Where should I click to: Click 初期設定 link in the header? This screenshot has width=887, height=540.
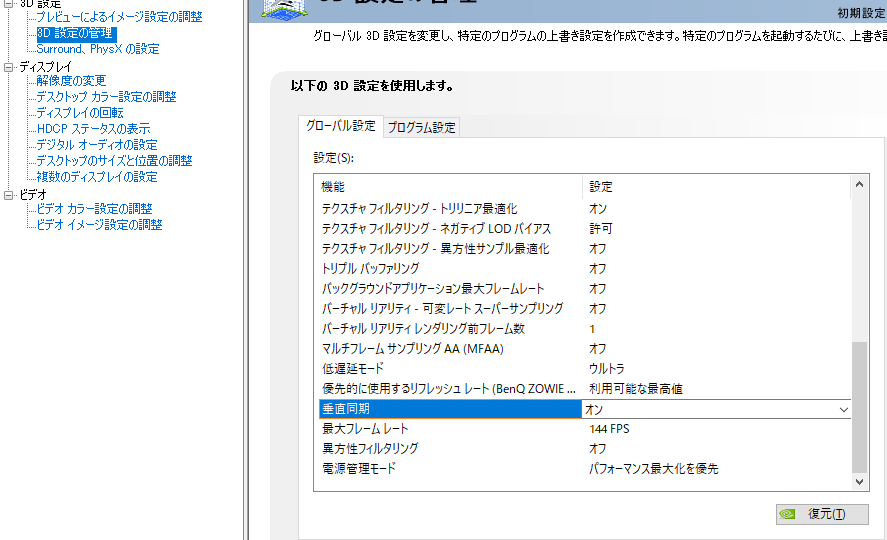(x=862, y=13)
